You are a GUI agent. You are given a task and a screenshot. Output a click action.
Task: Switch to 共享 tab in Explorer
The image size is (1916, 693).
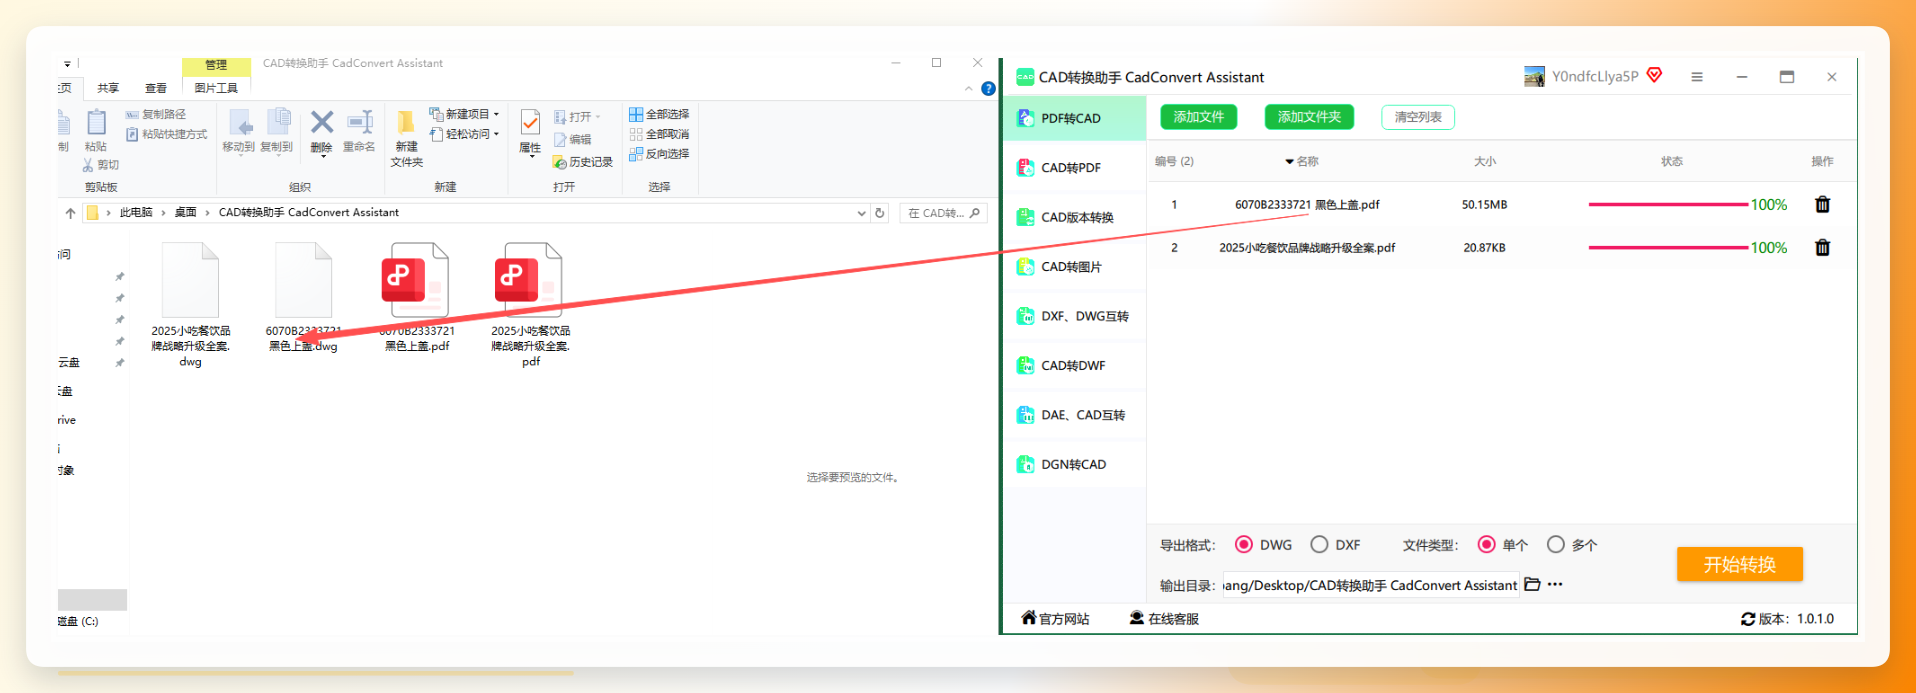pos(108,89)
